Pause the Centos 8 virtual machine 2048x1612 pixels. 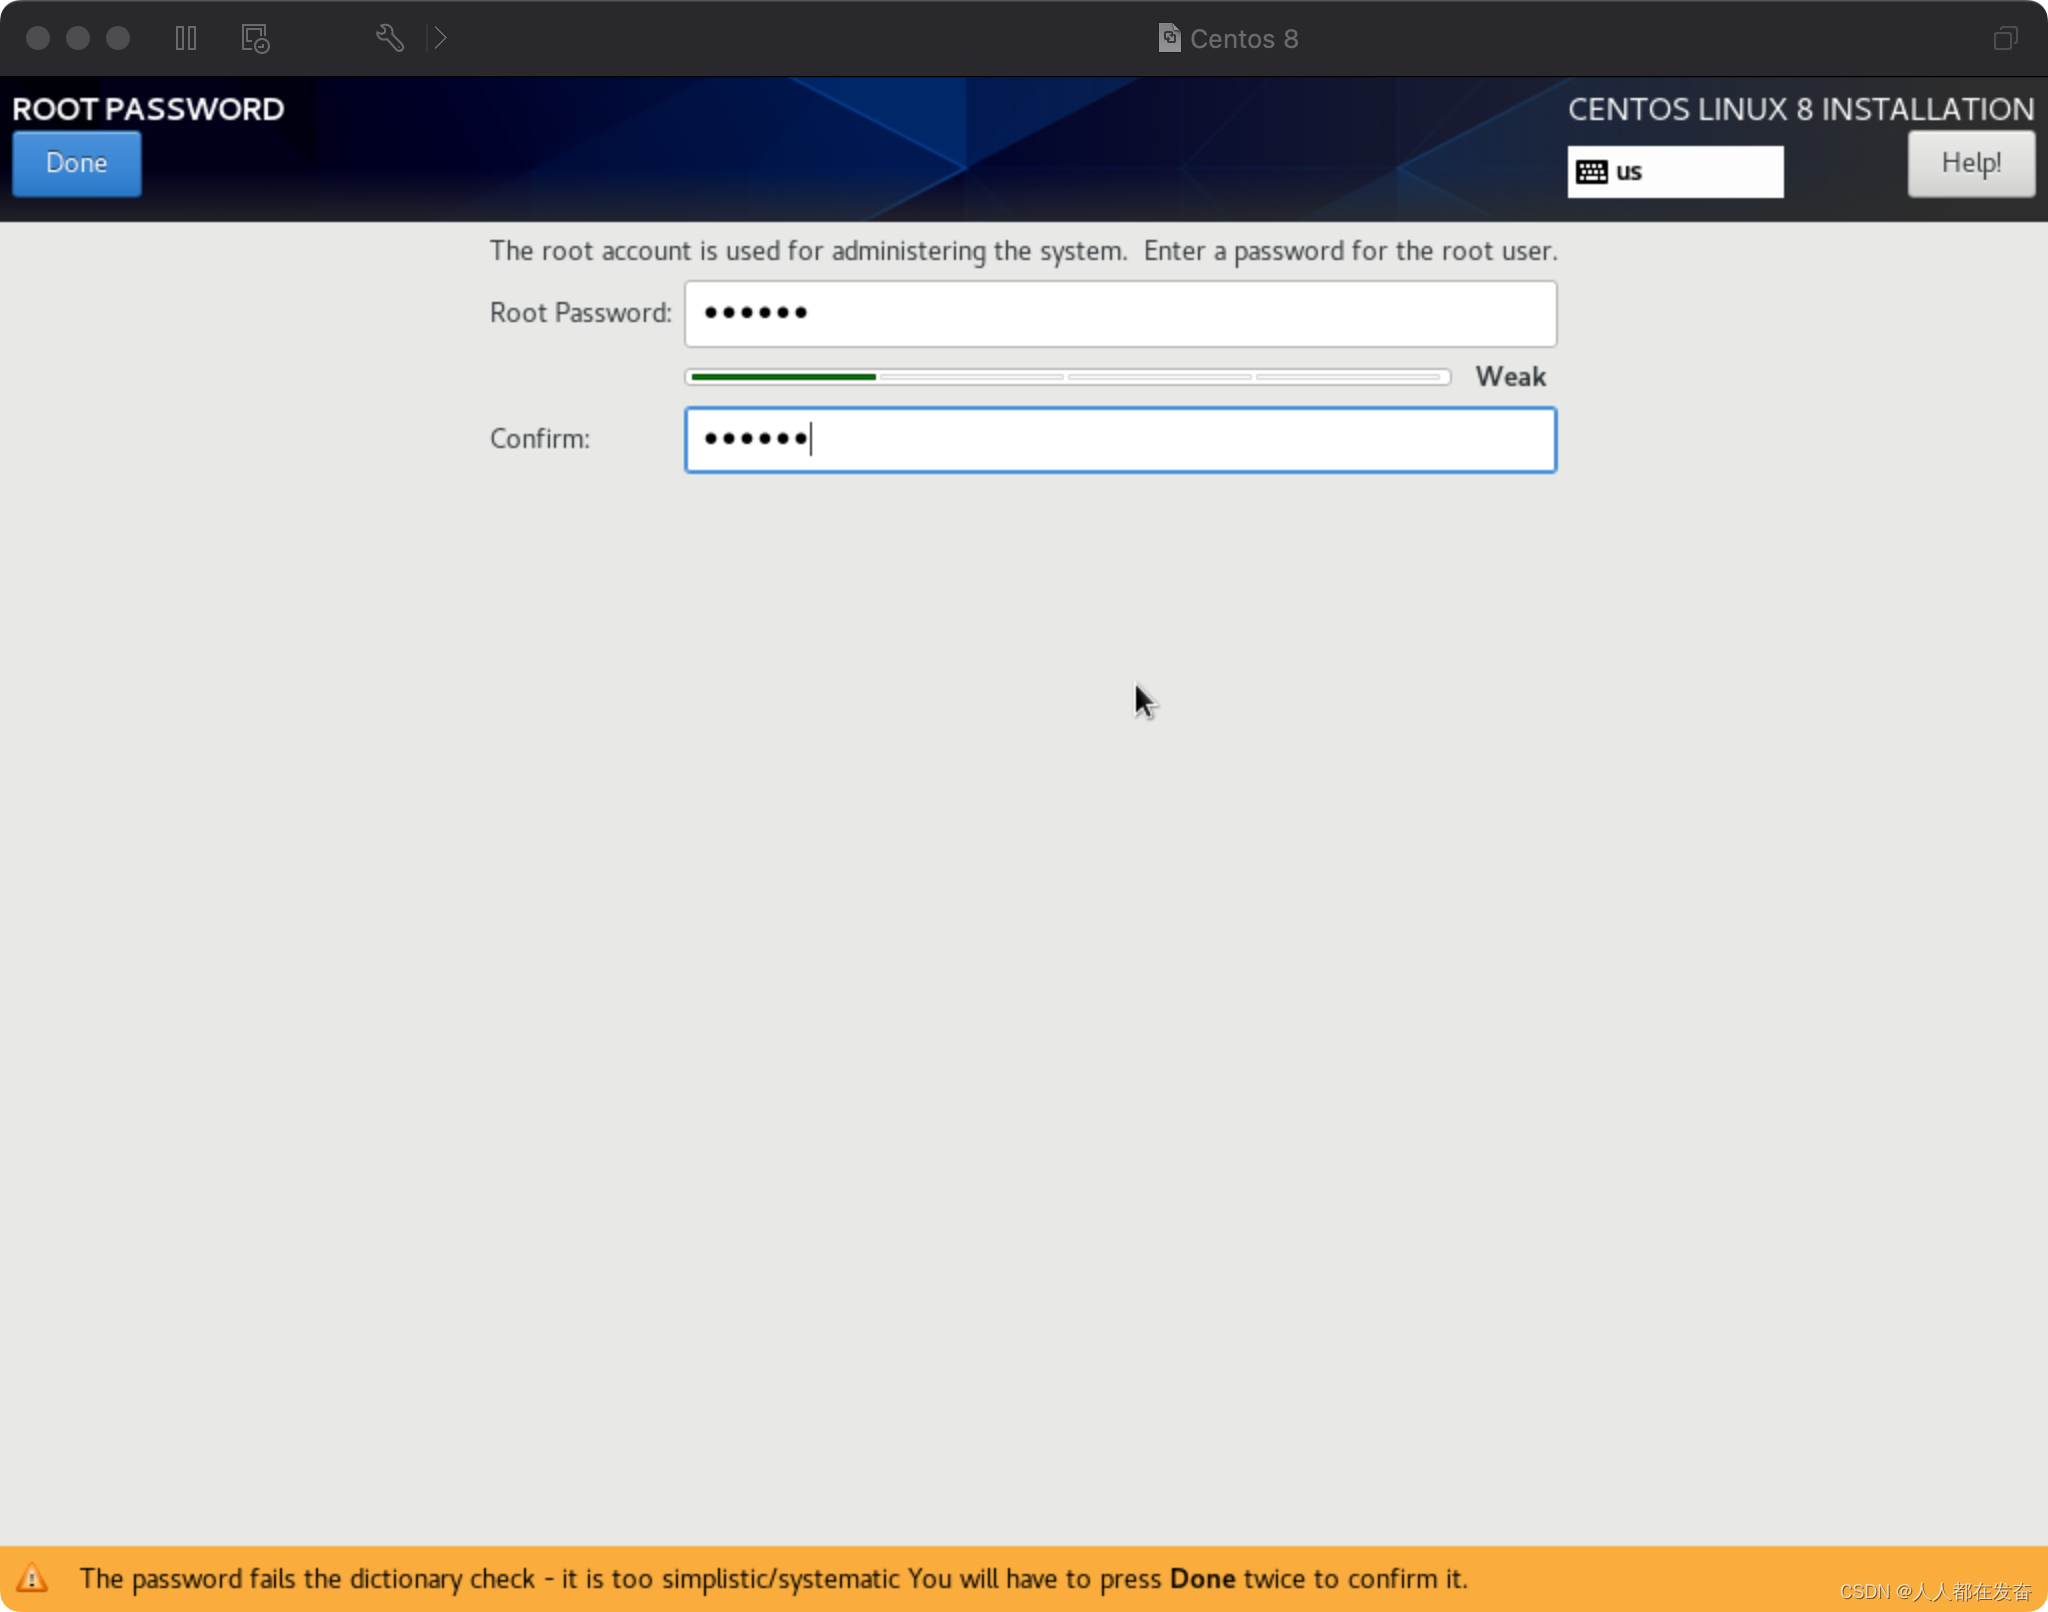coord(186,38)
